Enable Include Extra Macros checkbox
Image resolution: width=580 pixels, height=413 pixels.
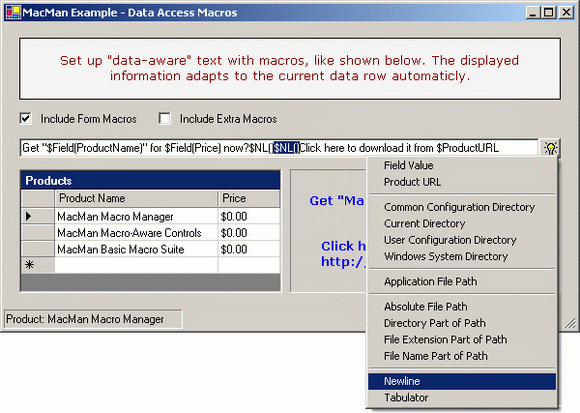pos(165,119)
